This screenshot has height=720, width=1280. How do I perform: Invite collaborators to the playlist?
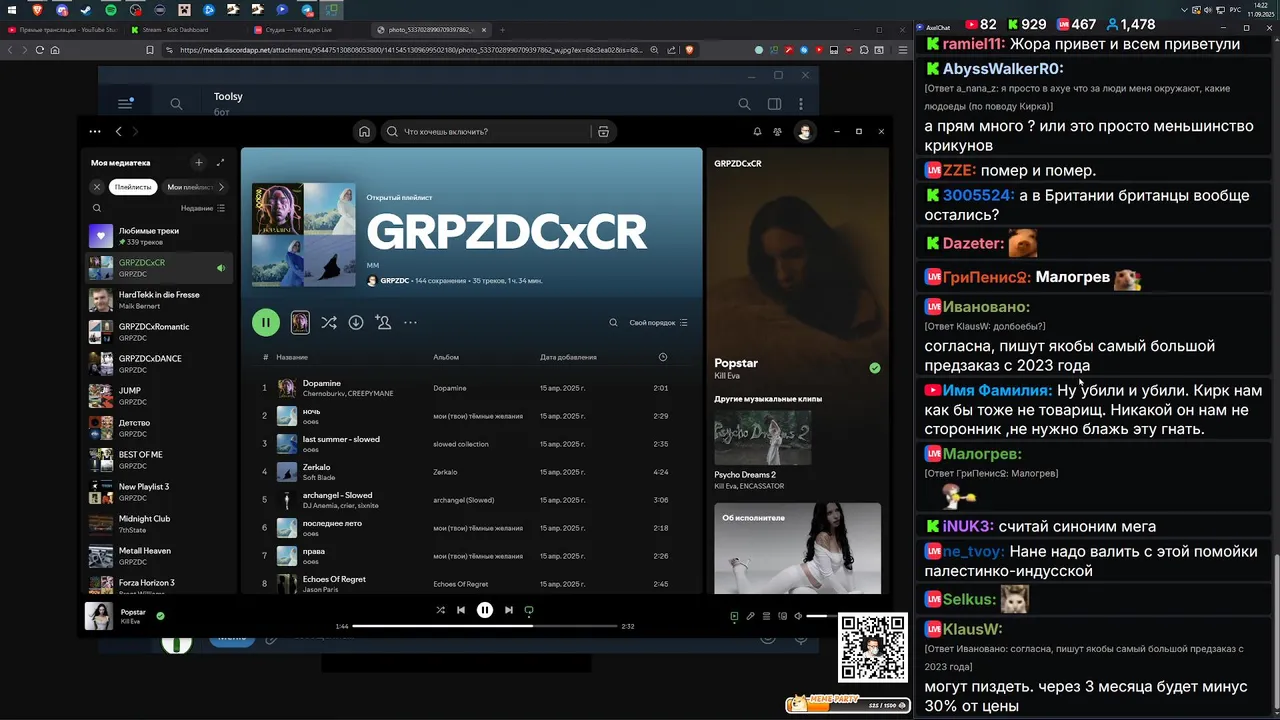click(x=383, y=322)
